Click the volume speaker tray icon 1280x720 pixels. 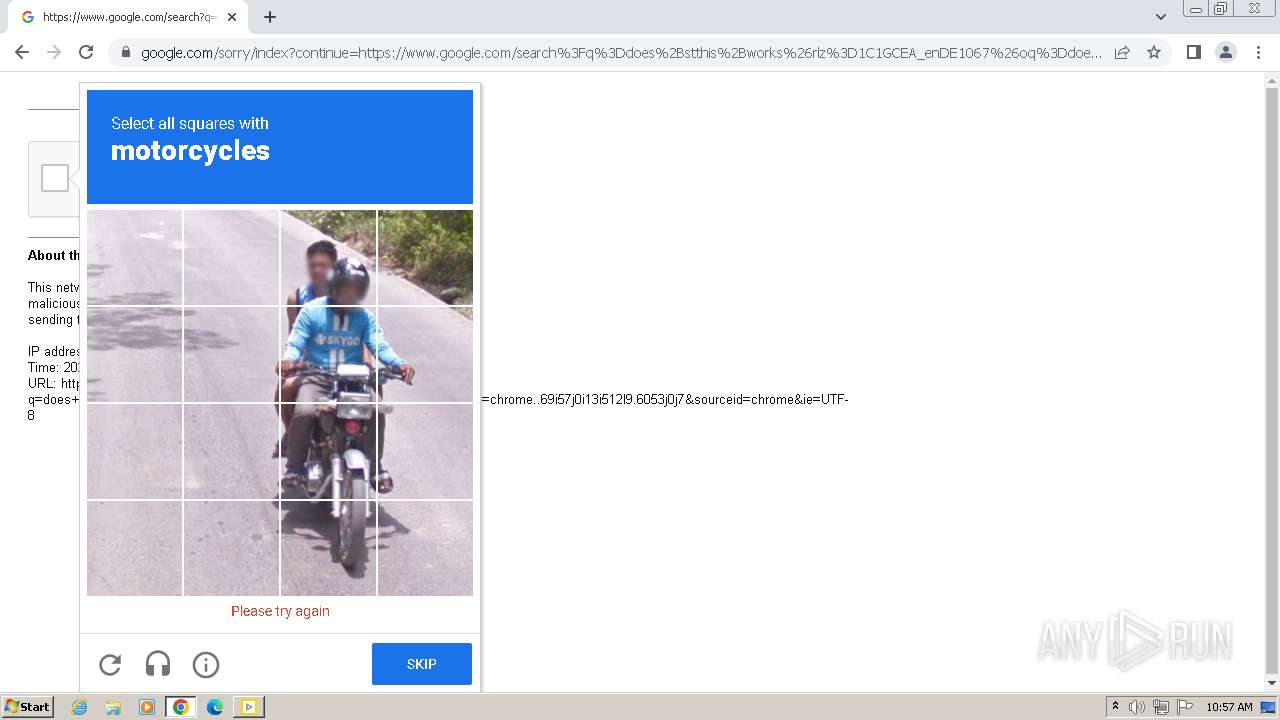point(1137,707)
